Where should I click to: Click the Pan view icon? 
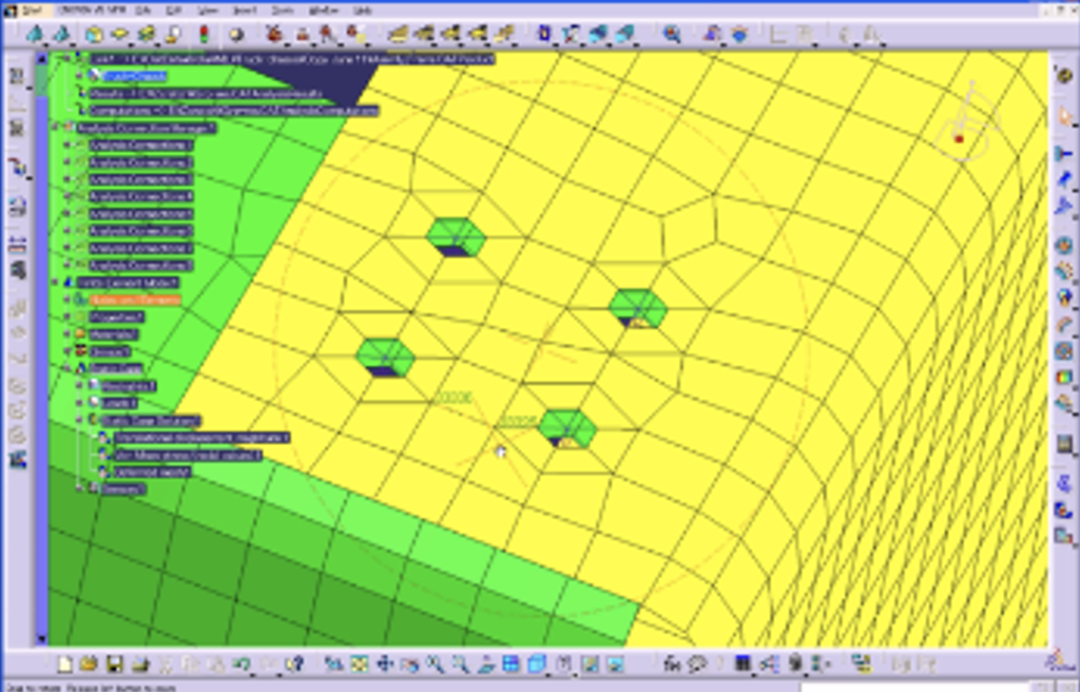click(x=384, y=664)
